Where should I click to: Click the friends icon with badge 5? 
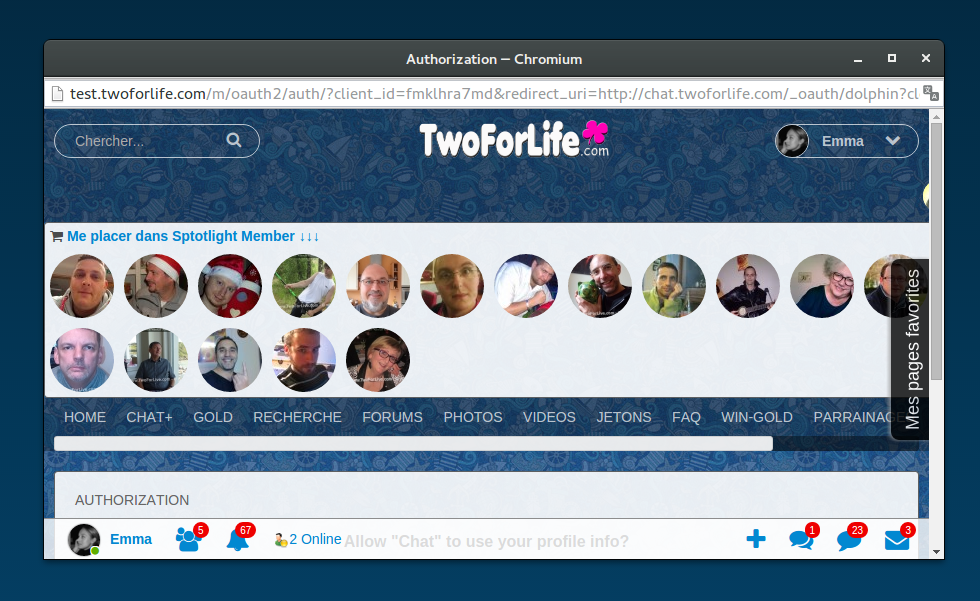tap(189, 539)
